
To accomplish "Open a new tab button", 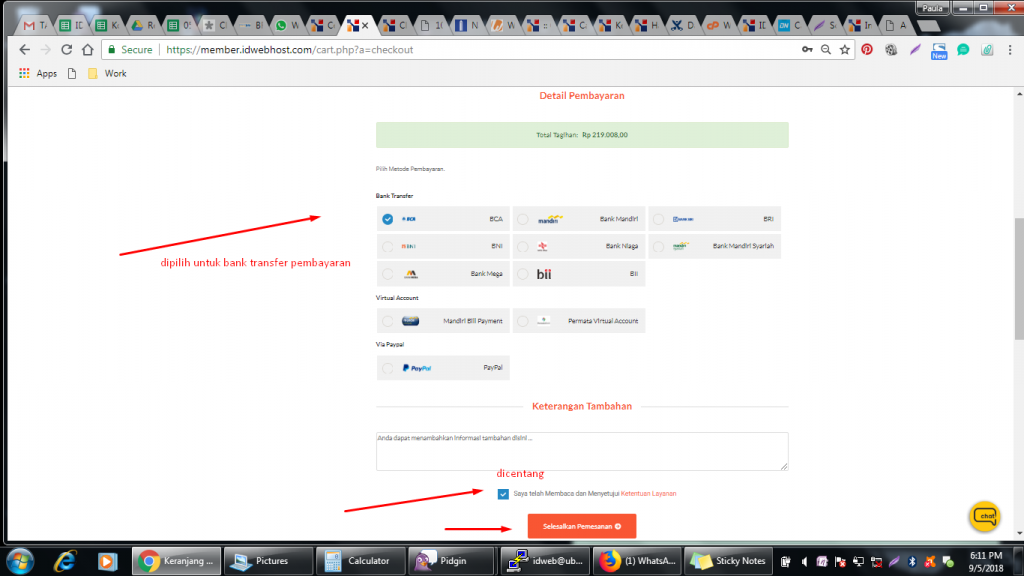I will click(929, 26).
